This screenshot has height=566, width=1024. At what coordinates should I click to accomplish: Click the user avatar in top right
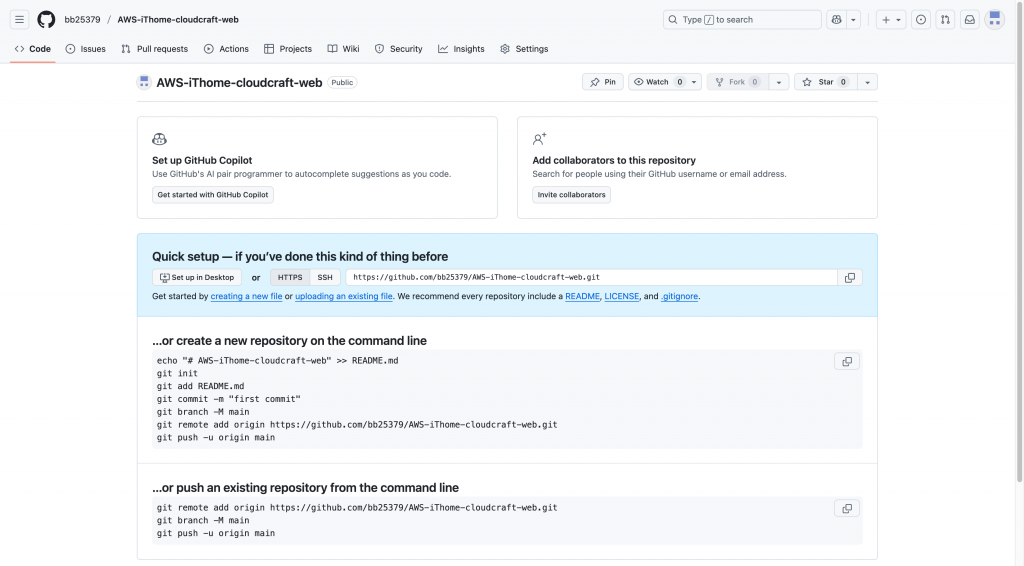point(994,19)
